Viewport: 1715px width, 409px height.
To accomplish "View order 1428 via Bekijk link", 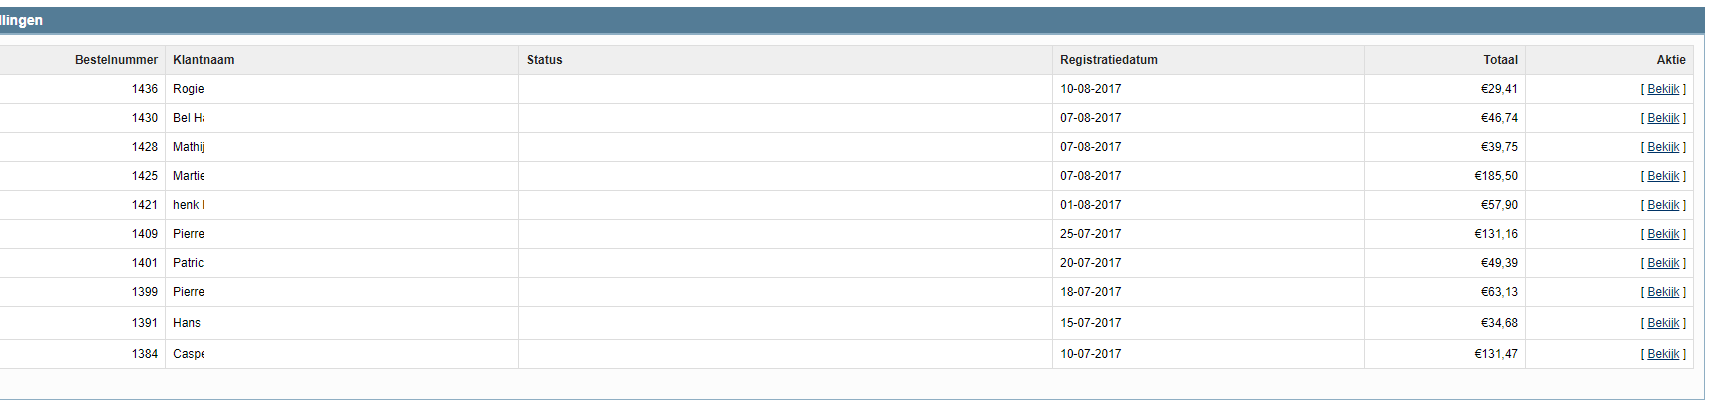I will 1663,147.
